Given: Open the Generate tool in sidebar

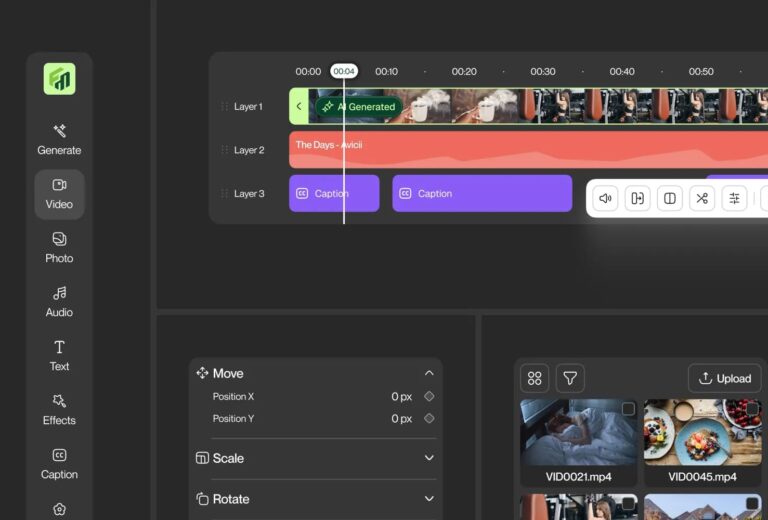Looking at the screenshot, I should point(59,140).
